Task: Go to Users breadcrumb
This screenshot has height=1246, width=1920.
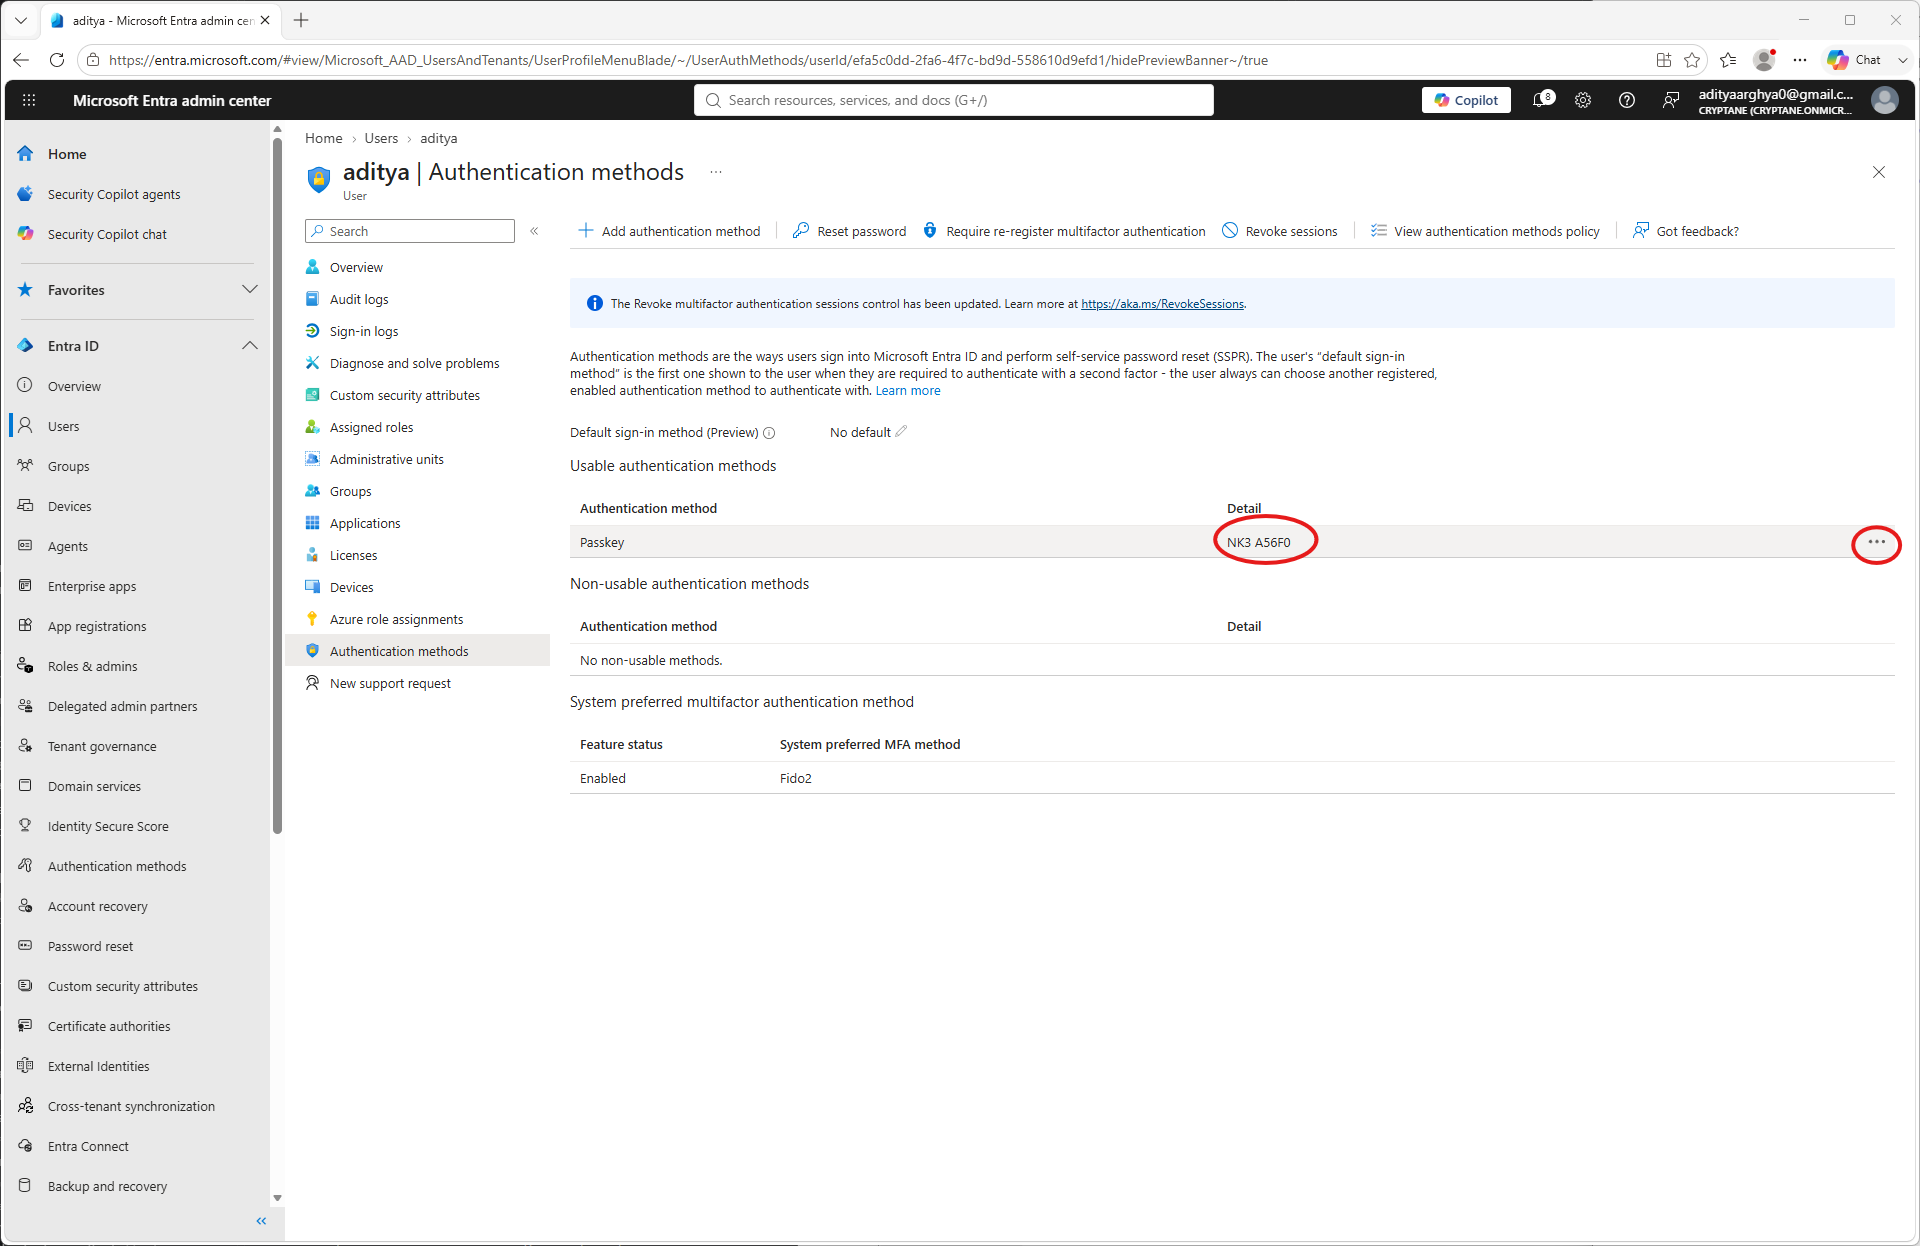Action: [x=381, y=138]
